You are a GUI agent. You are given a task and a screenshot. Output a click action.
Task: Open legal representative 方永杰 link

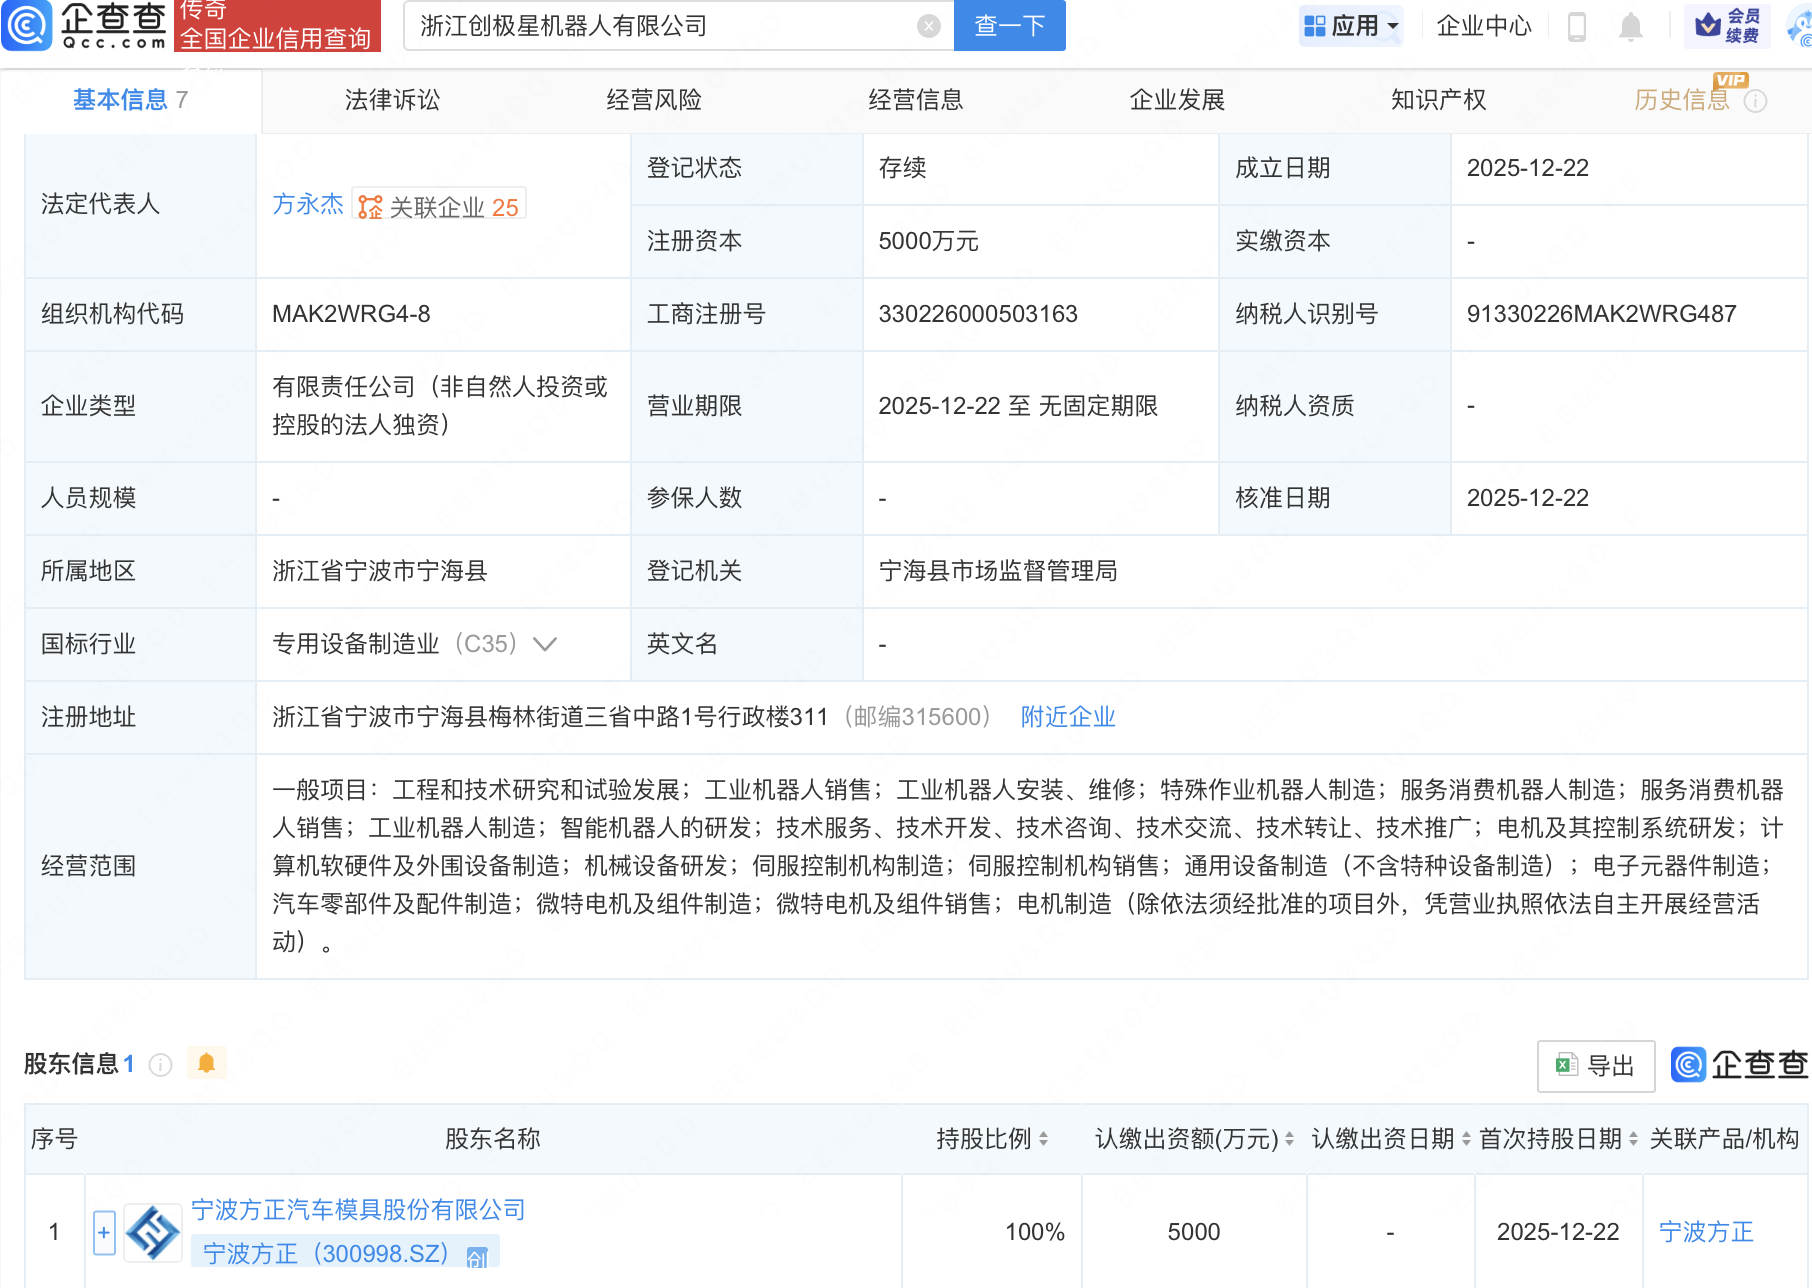(307, 205)
